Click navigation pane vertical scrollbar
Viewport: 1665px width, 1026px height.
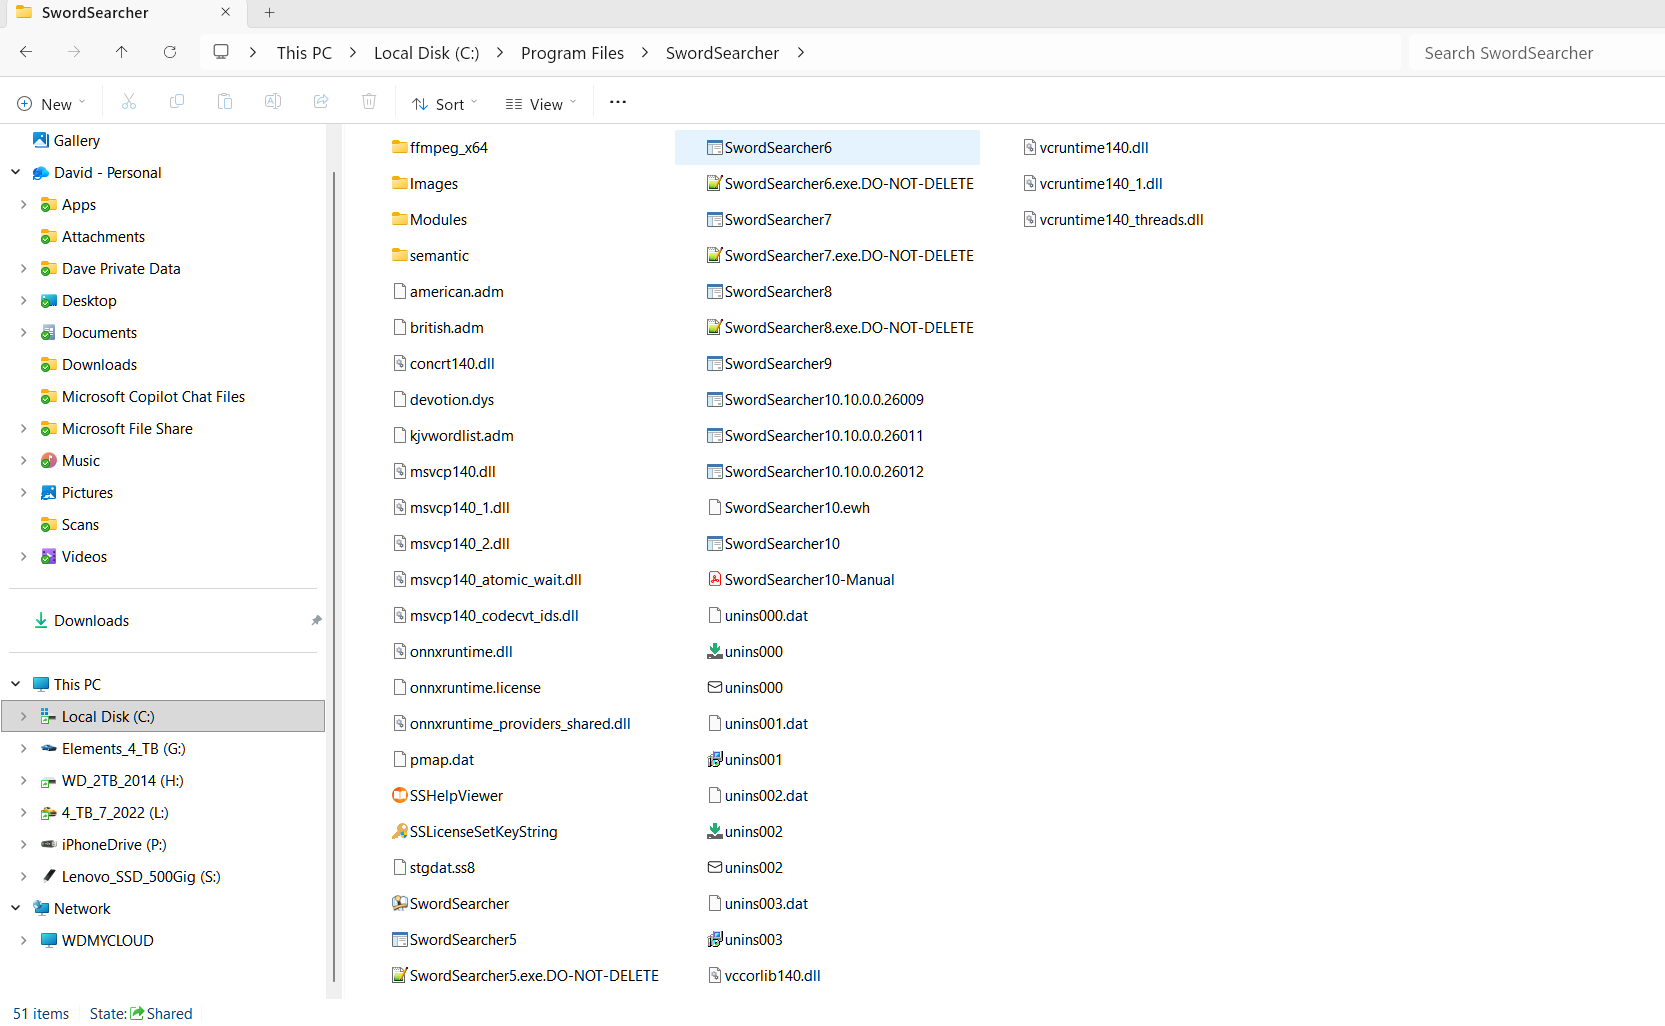coord(333,575)
